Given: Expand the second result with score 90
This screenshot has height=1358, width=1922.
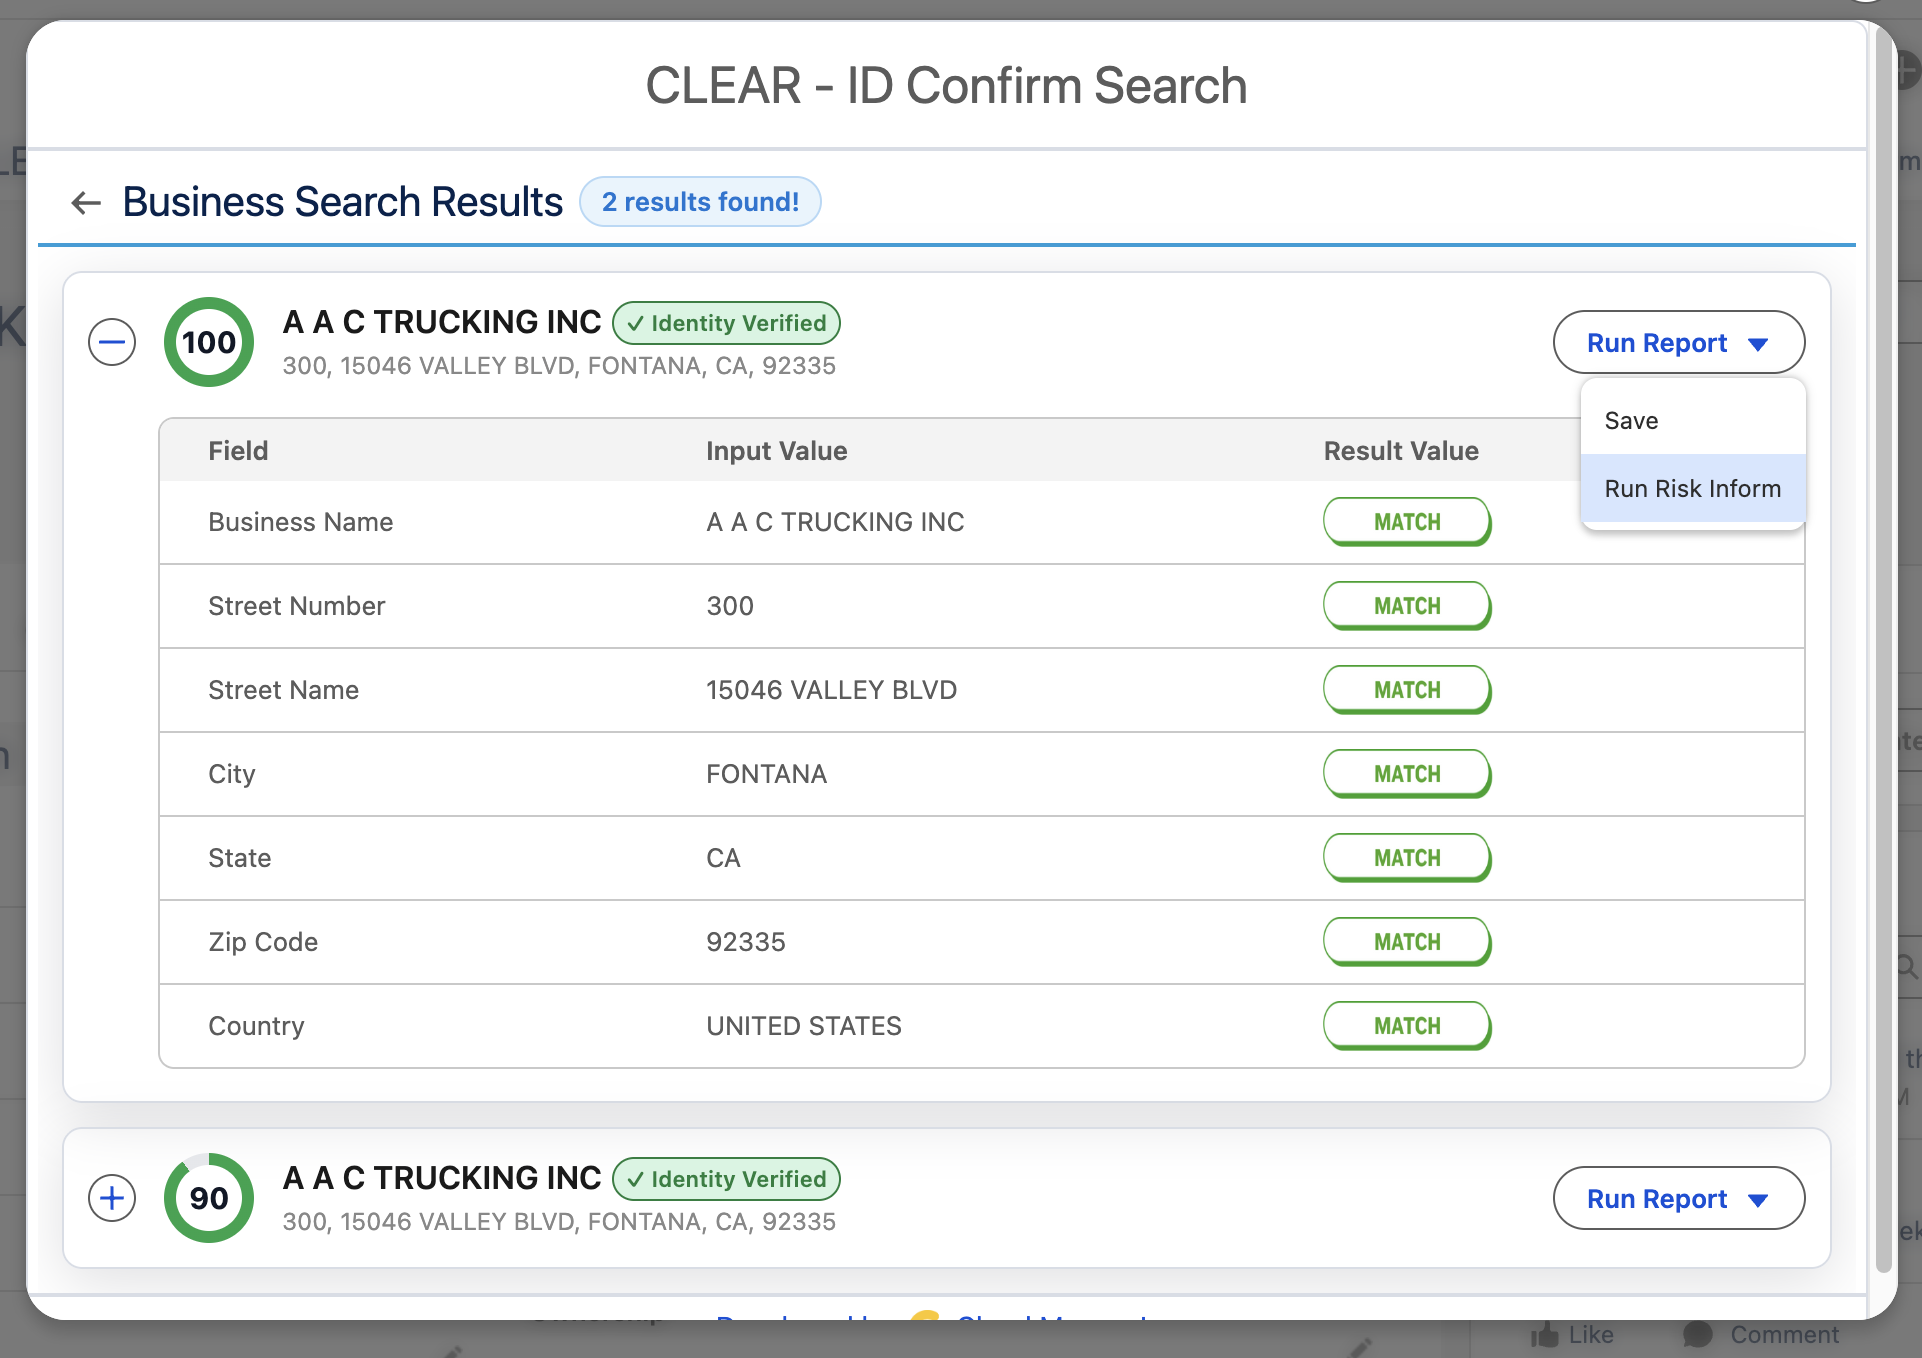Looking at the screenshot, I should click(x=112, y=1198).
